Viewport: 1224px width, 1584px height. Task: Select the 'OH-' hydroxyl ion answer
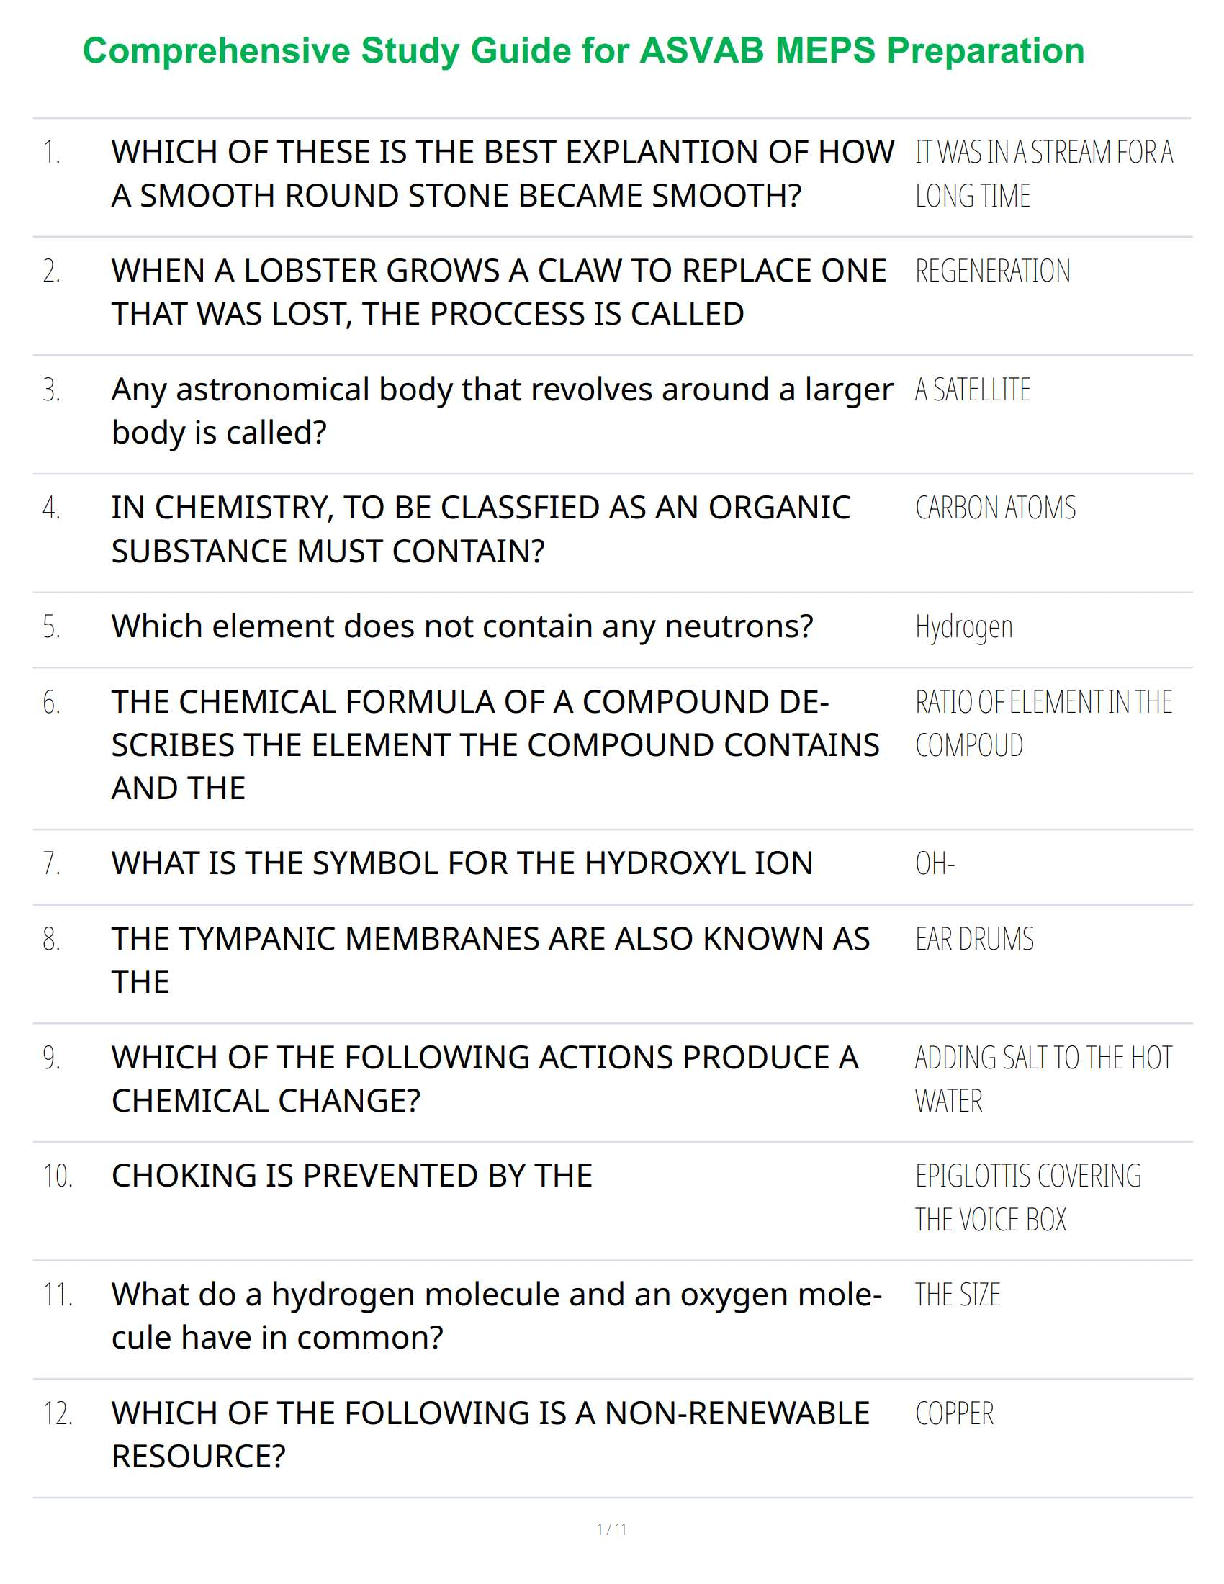[x=935, y=864]
